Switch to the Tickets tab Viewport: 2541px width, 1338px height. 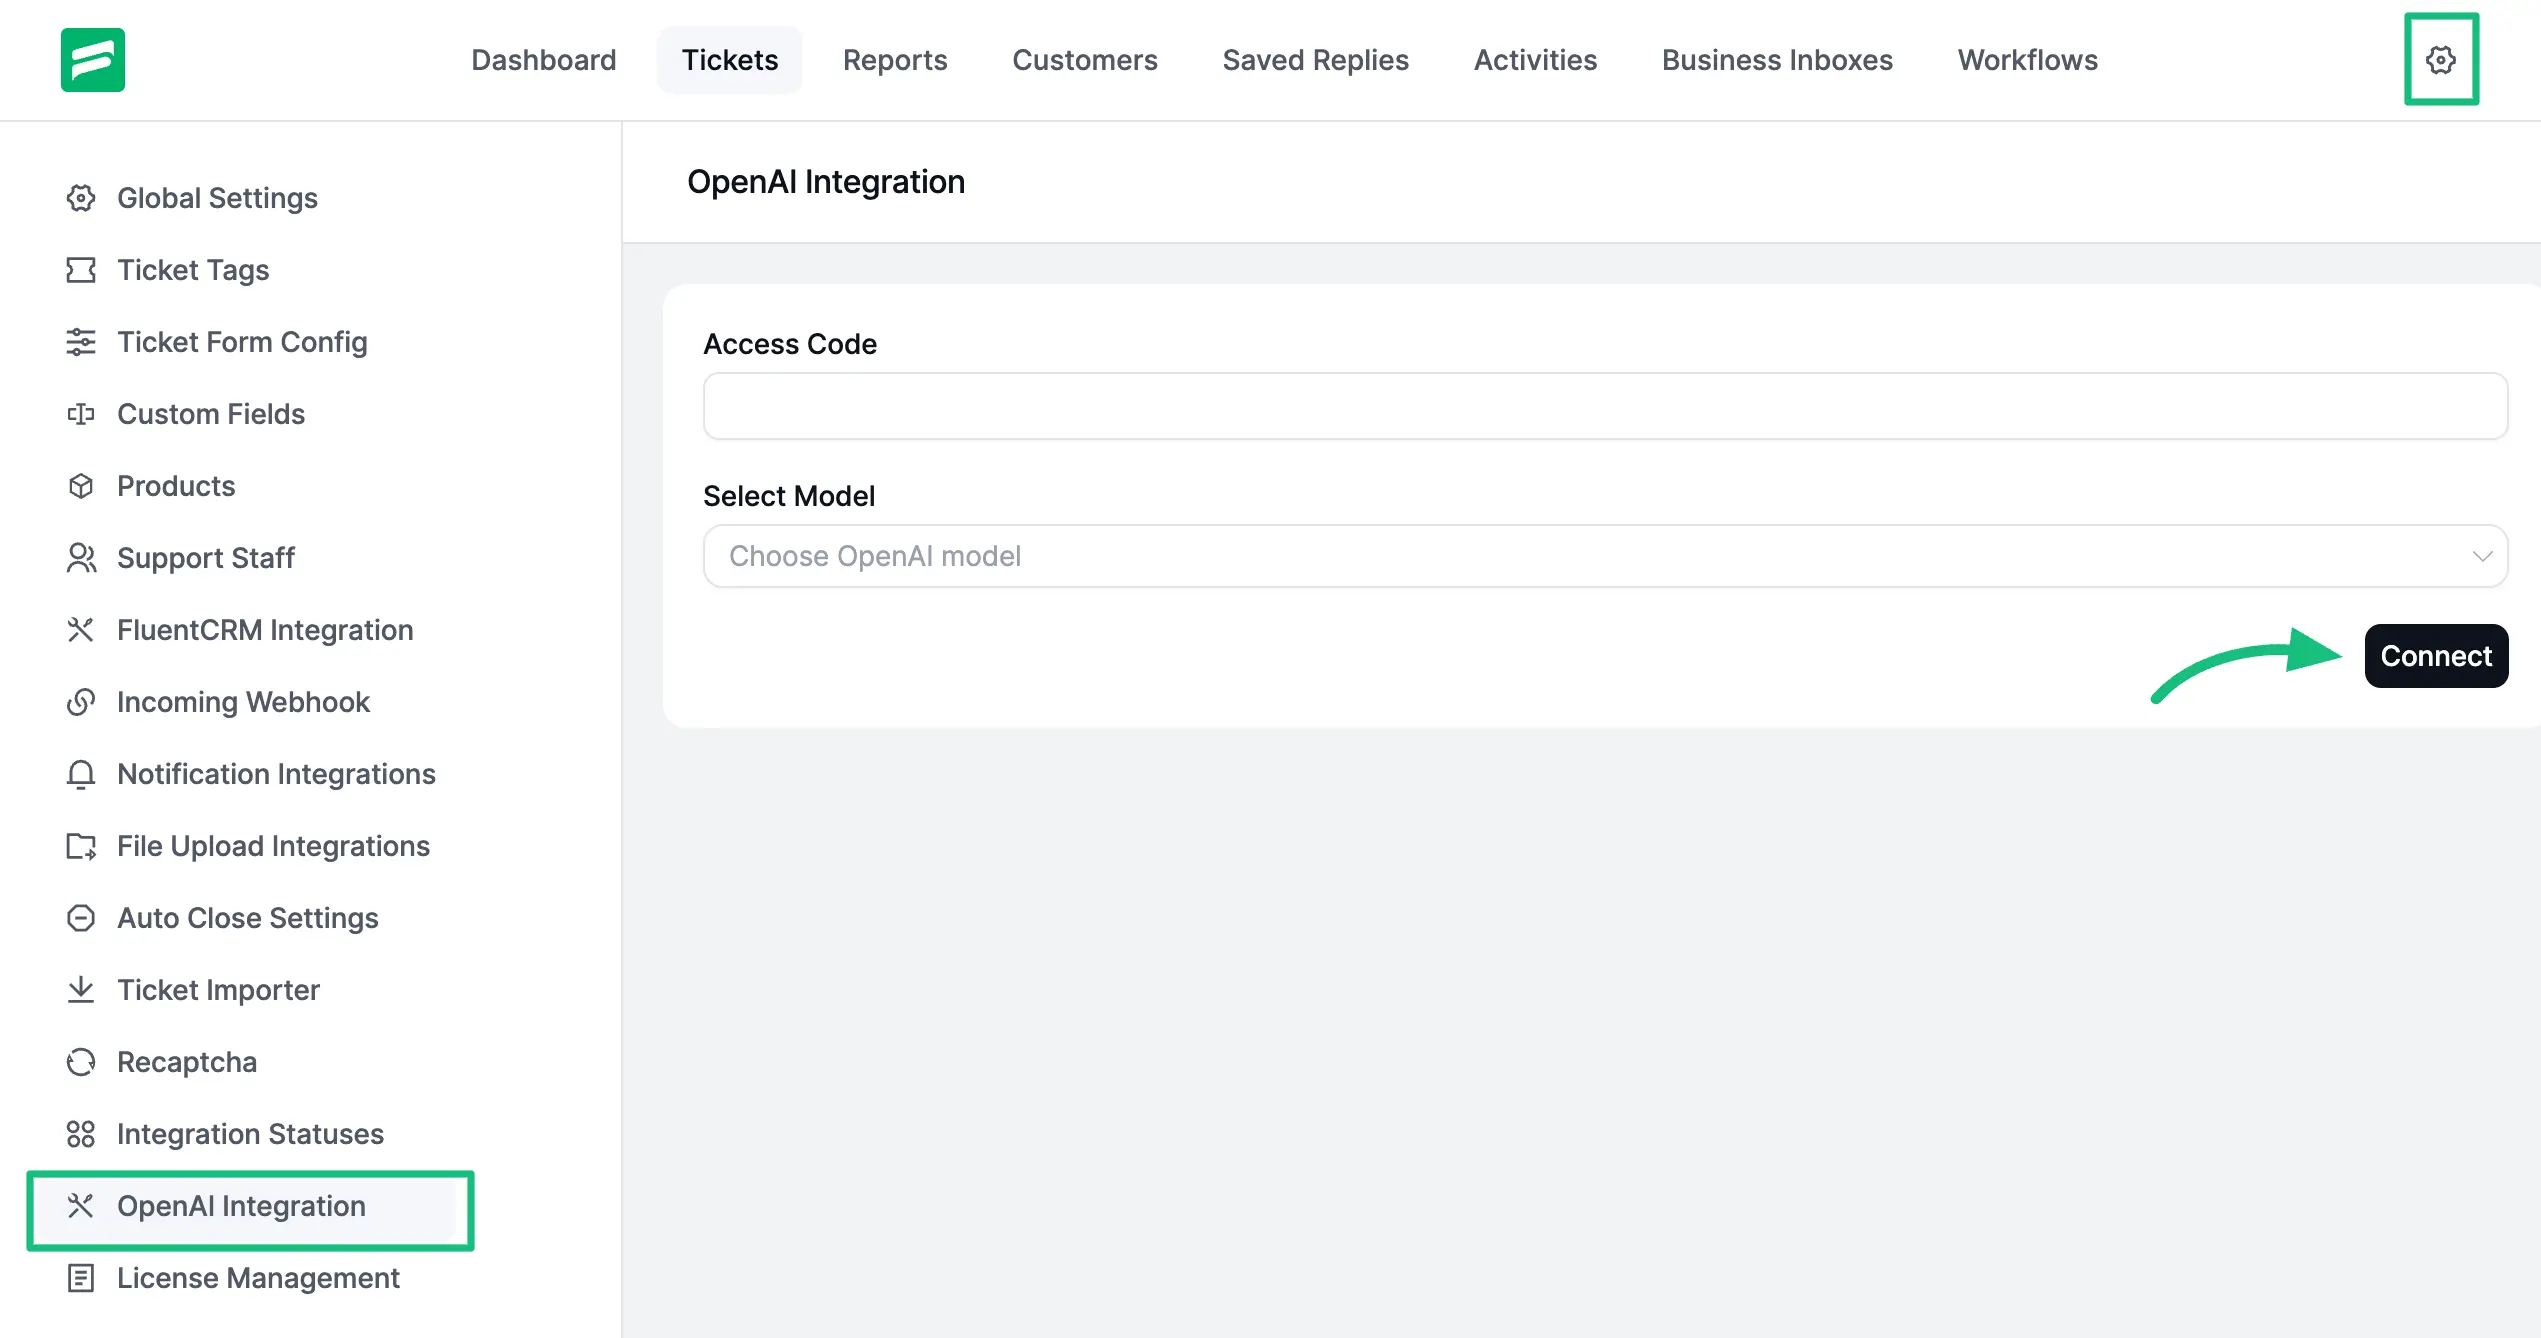(x=730, y=59)
